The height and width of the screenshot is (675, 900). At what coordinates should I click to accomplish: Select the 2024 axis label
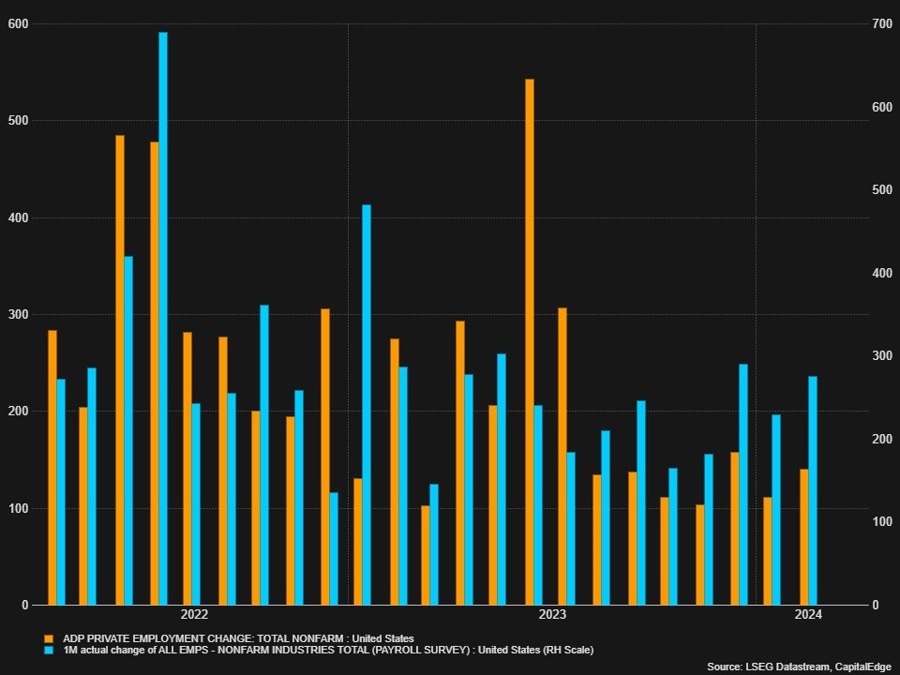click(807, 615)
